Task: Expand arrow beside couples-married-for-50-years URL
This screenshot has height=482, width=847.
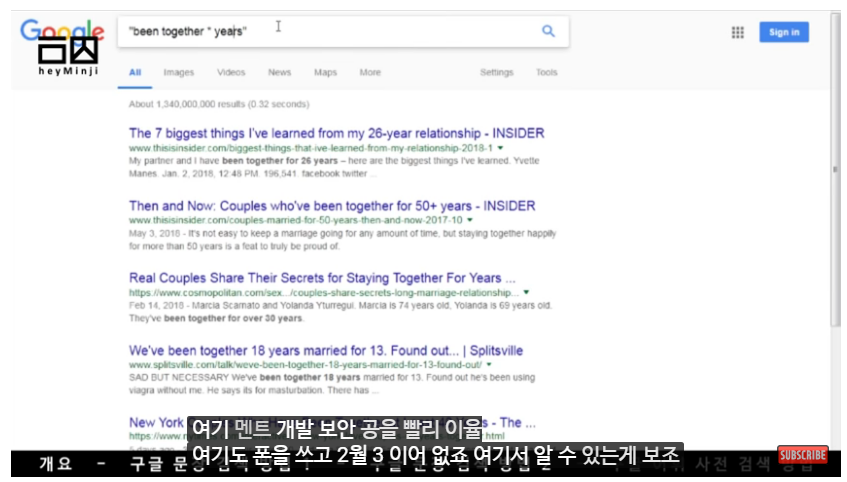Action: pyautogui.click(x=470, y=220)
